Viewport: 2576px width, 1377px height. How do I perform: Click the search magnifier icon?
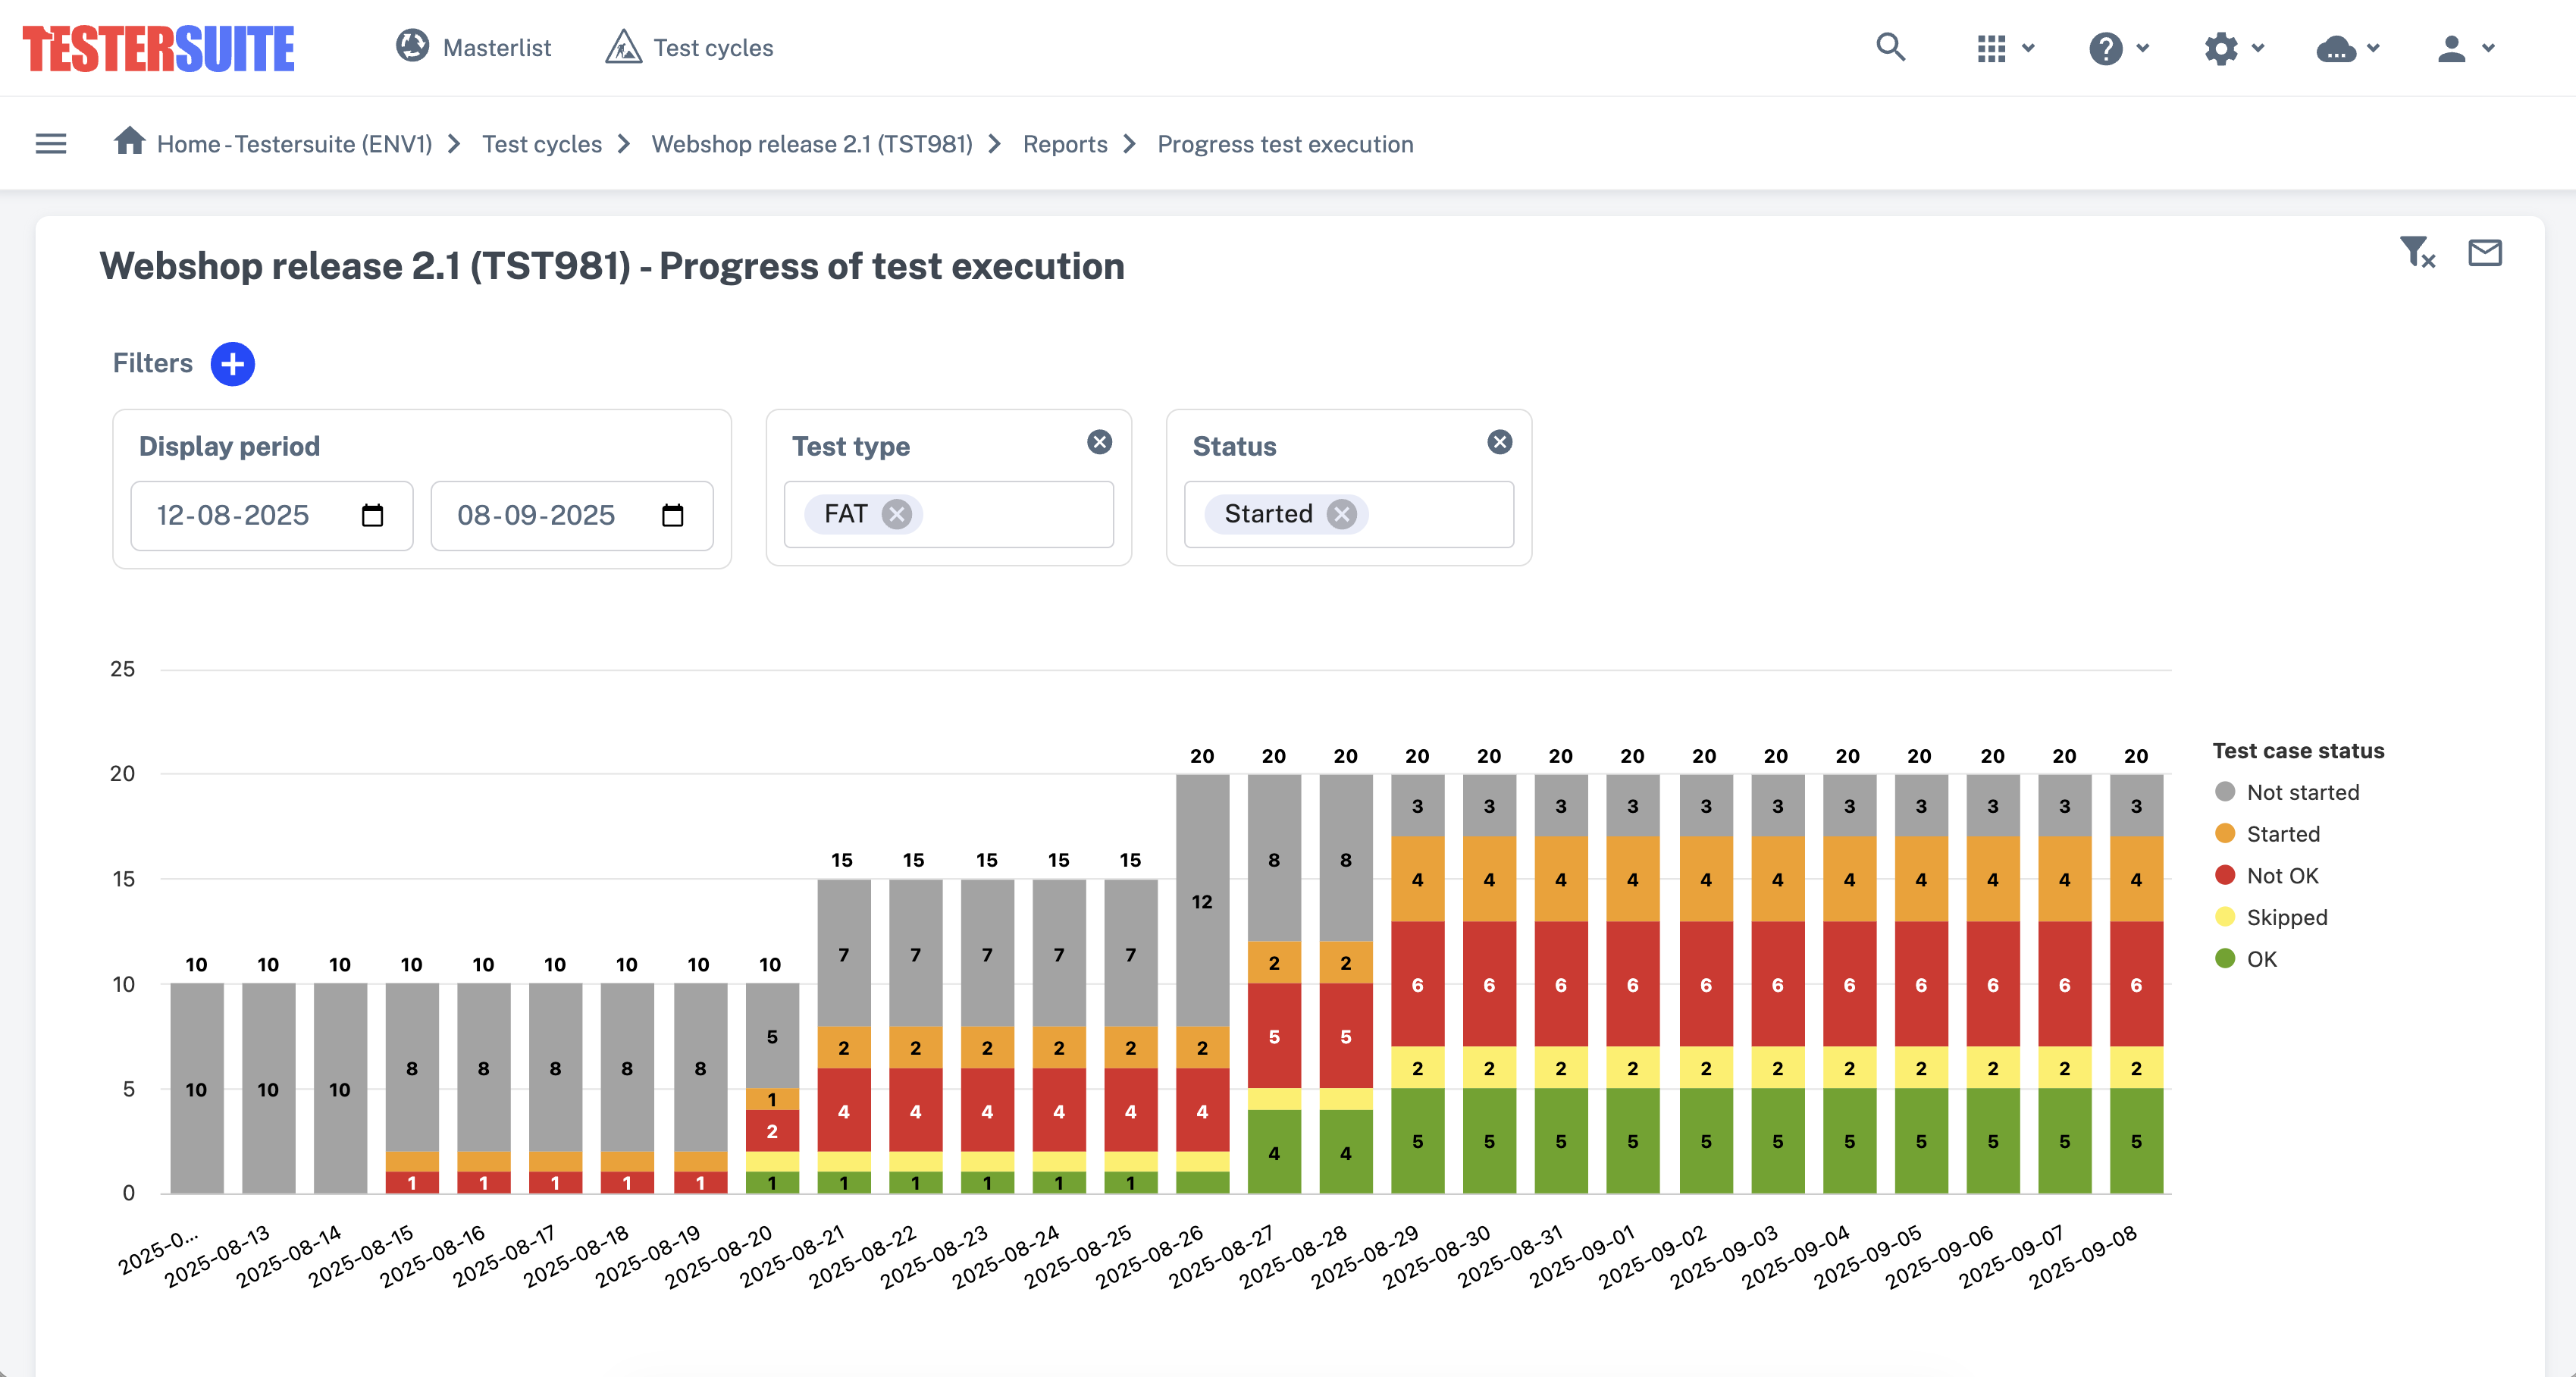(1890, 47)
